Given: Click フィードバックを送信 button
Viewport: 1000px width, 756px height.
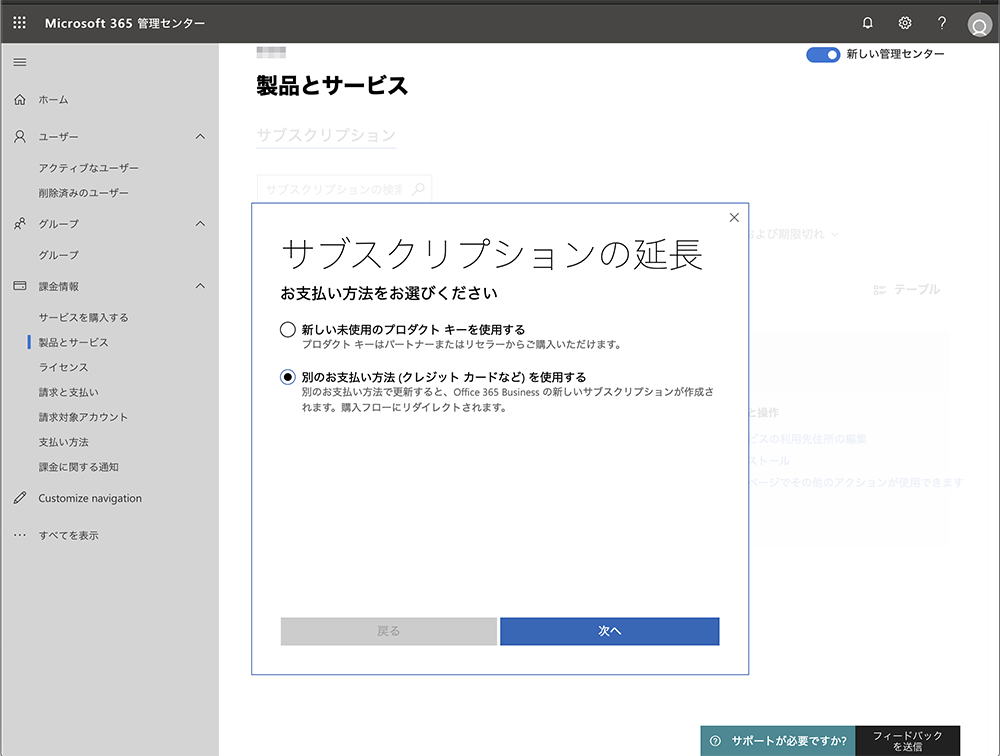Looking at the screenshot, I should click(x=908, y=741).
